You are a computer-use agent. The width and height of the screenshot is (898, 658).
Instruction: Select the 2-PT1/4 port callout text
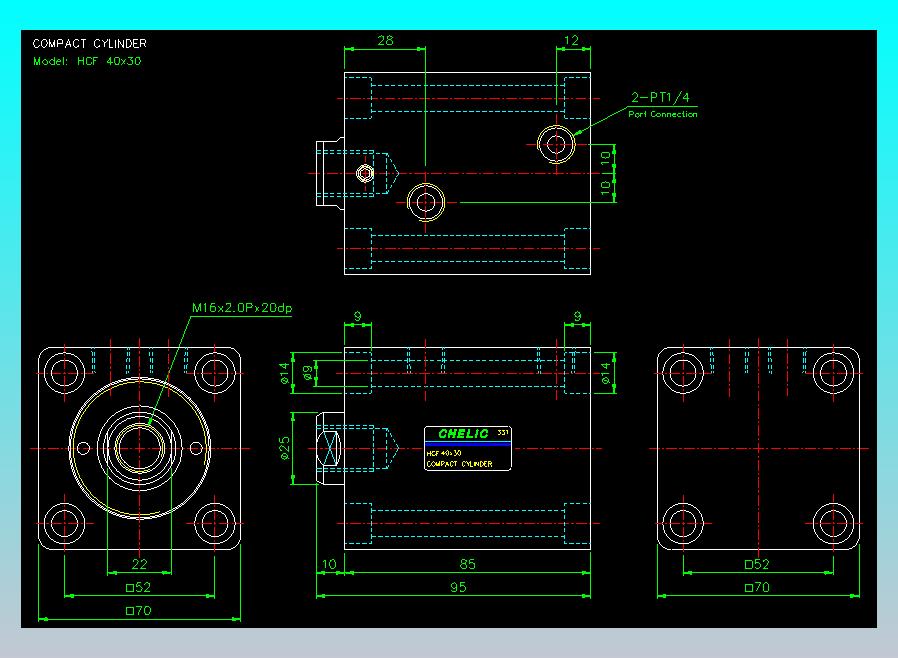coord(660,97)
